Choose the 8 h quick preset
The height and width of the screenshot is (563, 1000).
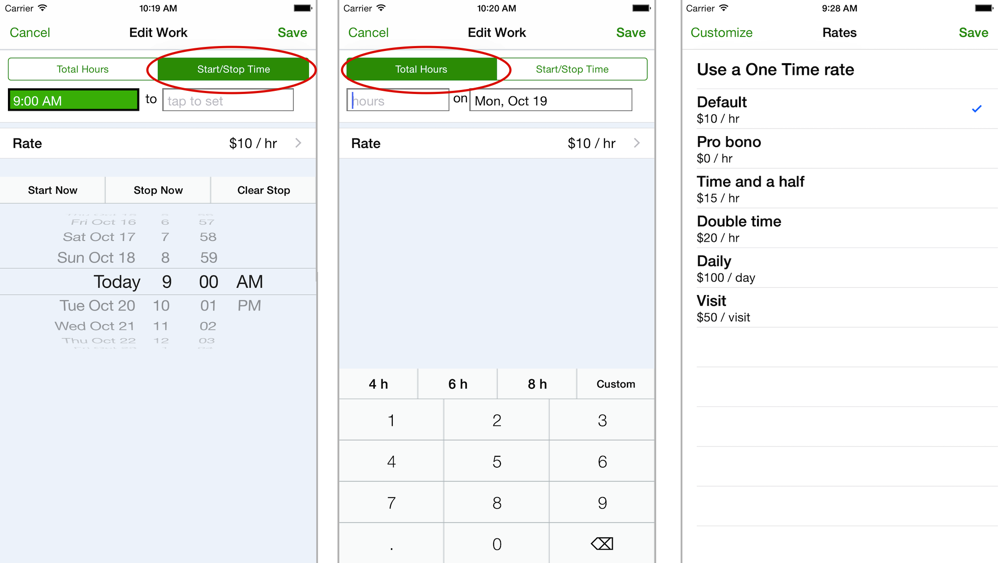coord(537,384)
